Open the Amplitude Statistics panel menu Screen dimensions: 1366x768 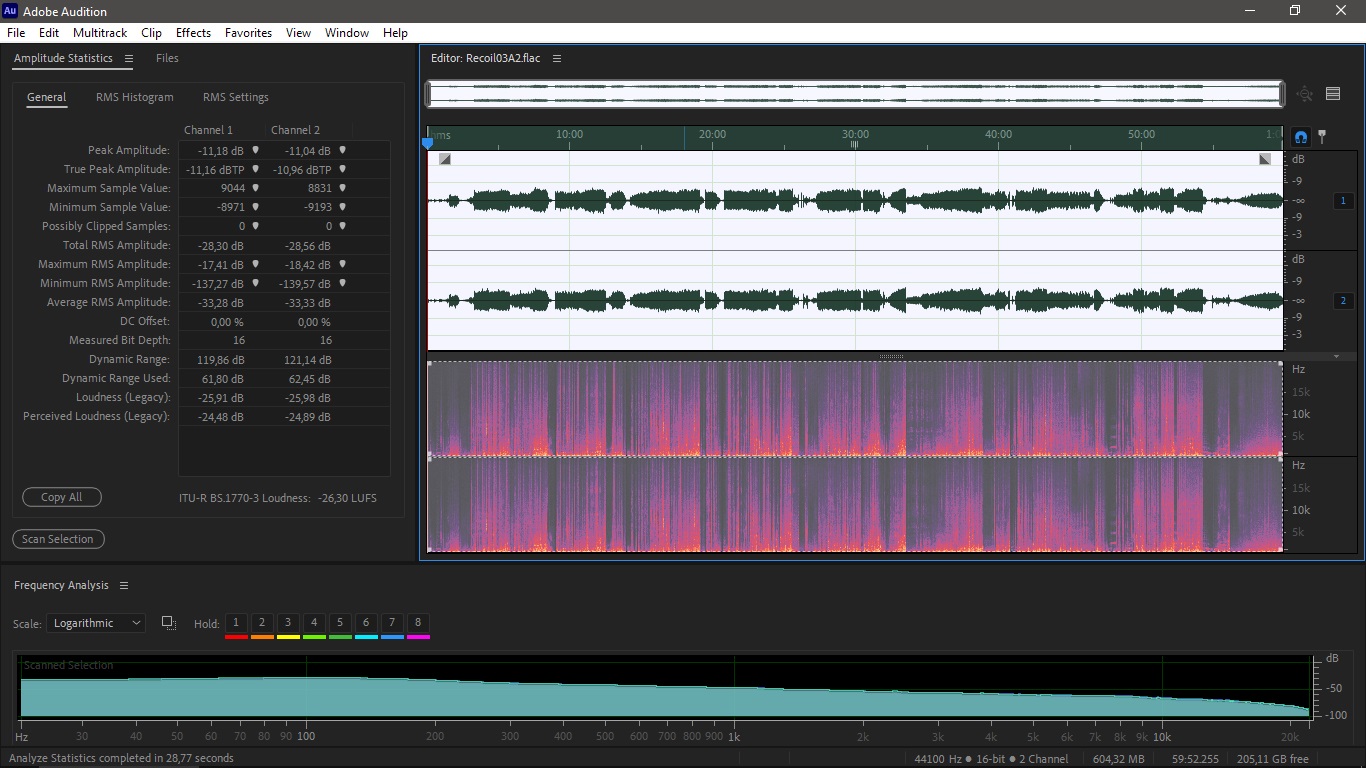coord(128,59)
